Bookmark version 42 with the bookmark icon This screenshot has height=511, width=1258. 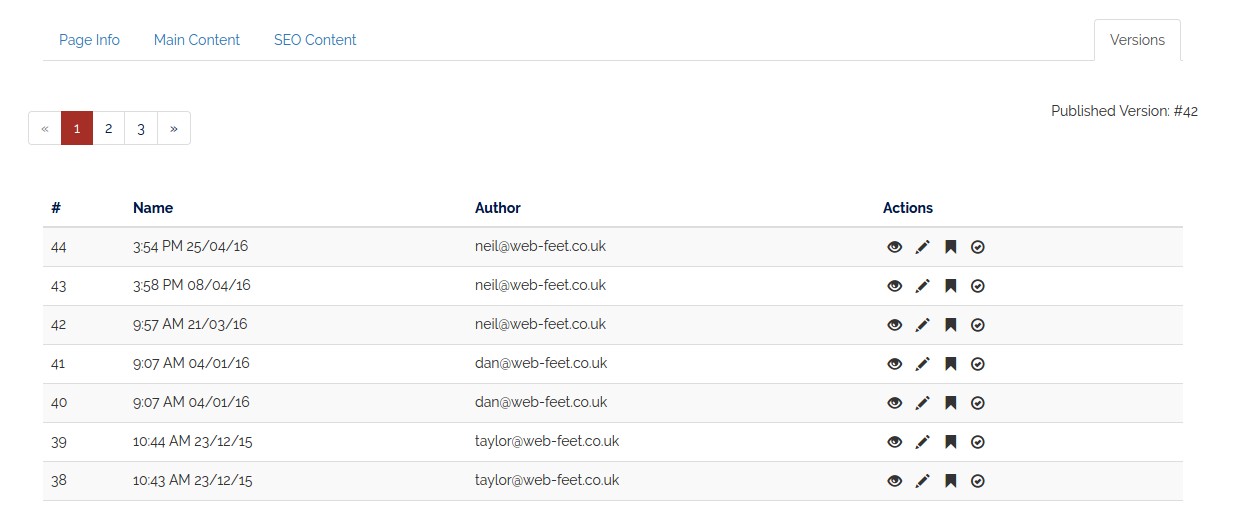951,325
